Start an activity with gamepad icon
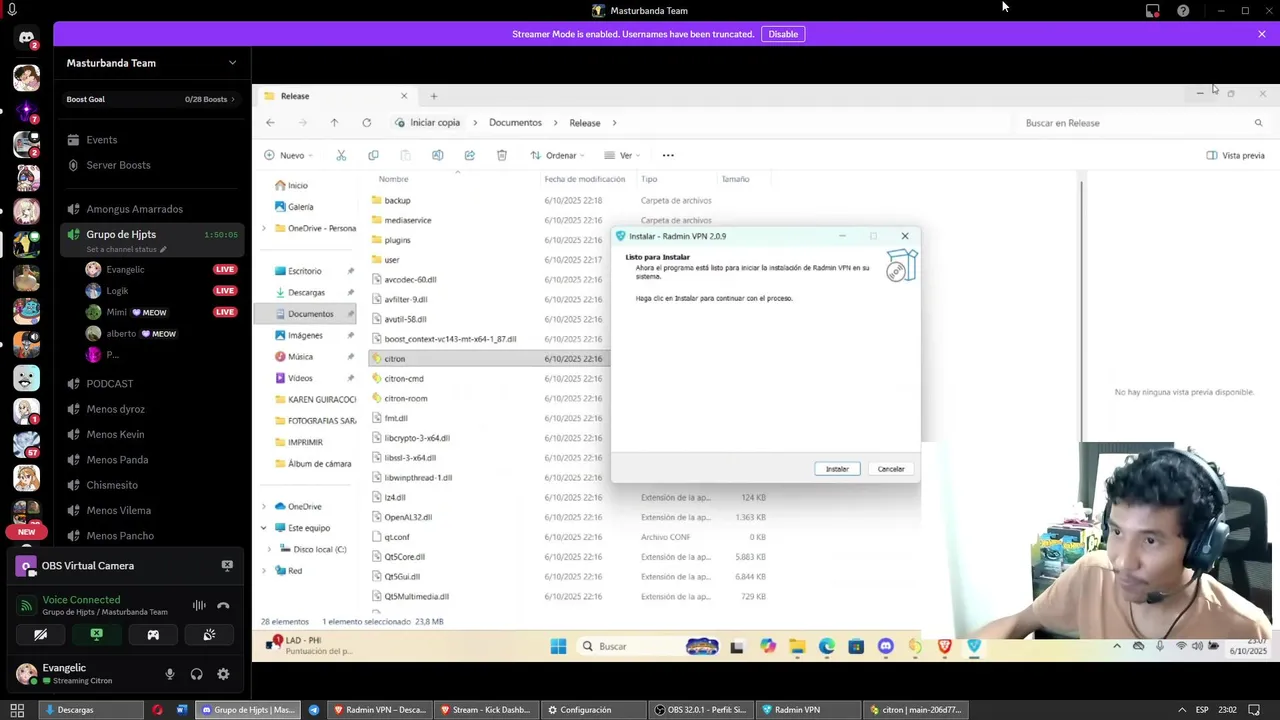Viewport: 1280px width, 720px height. tap(153, 635)
